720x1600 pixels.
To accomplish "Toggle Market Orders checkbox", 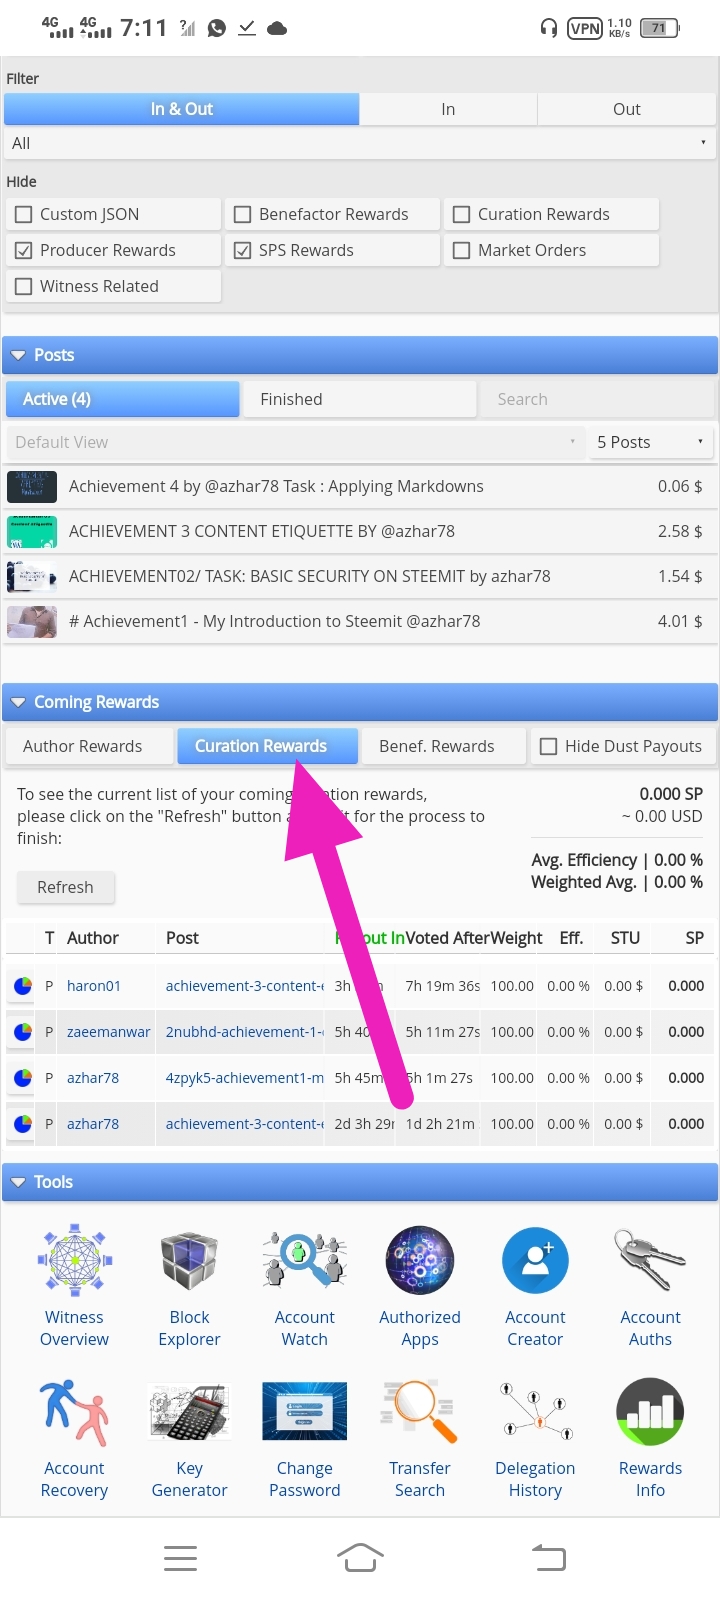I will [461, 250].
